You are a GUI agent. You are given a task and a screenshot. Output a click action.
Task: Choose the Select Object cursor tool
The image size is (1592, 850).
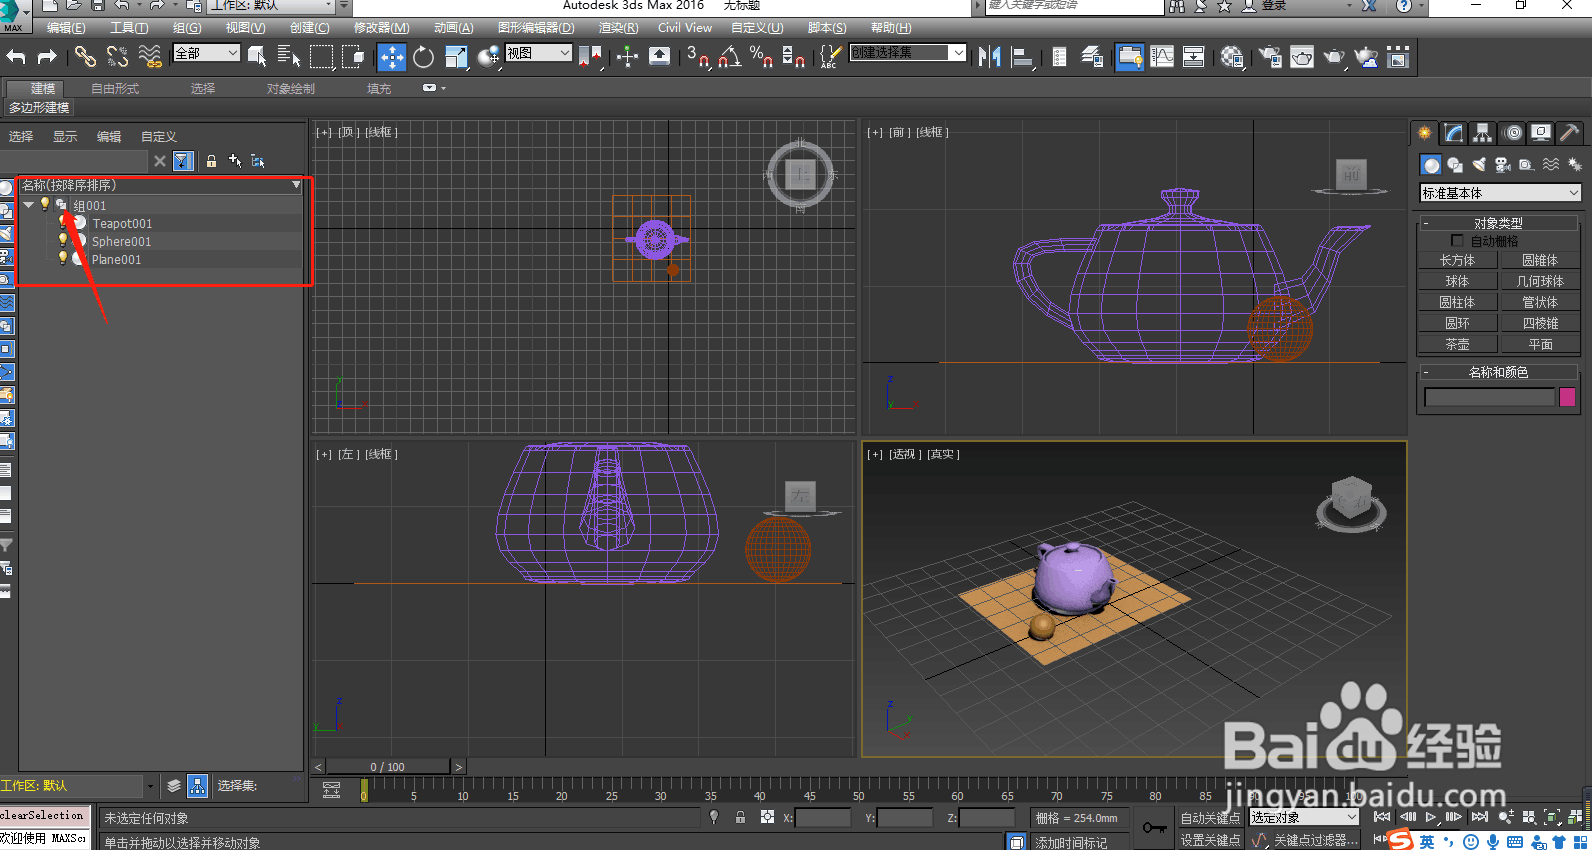click(257, 57)
